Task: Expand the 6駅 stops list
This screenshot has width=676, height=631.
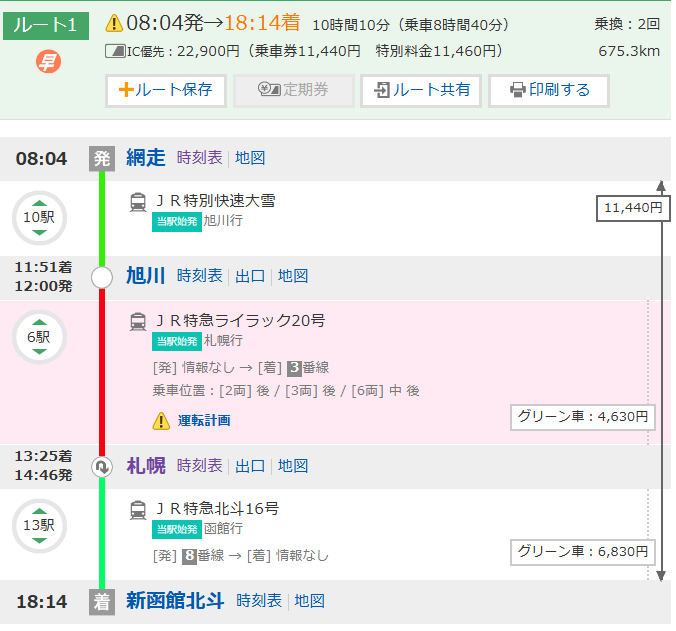Action: click(x=39, y=337)
